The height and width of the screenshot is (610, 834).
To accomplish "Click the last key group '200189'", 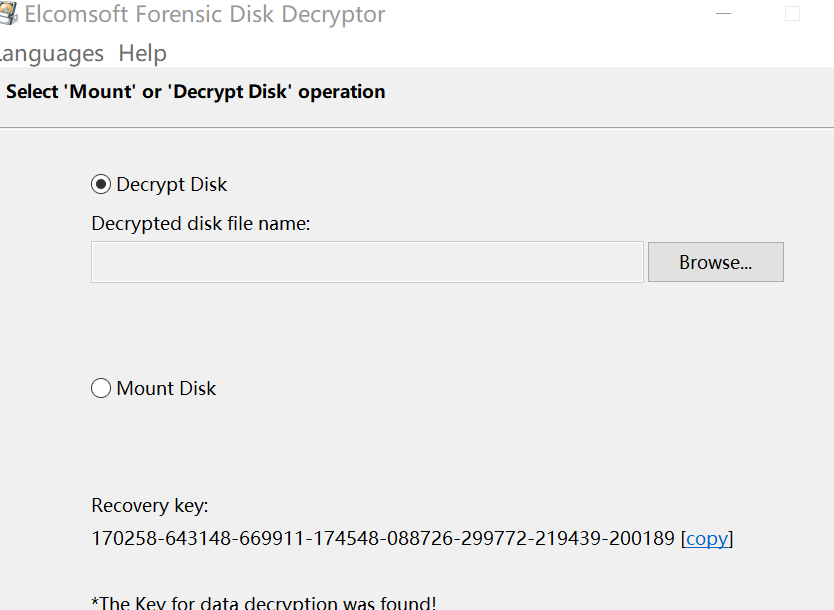I will [647, 539].
